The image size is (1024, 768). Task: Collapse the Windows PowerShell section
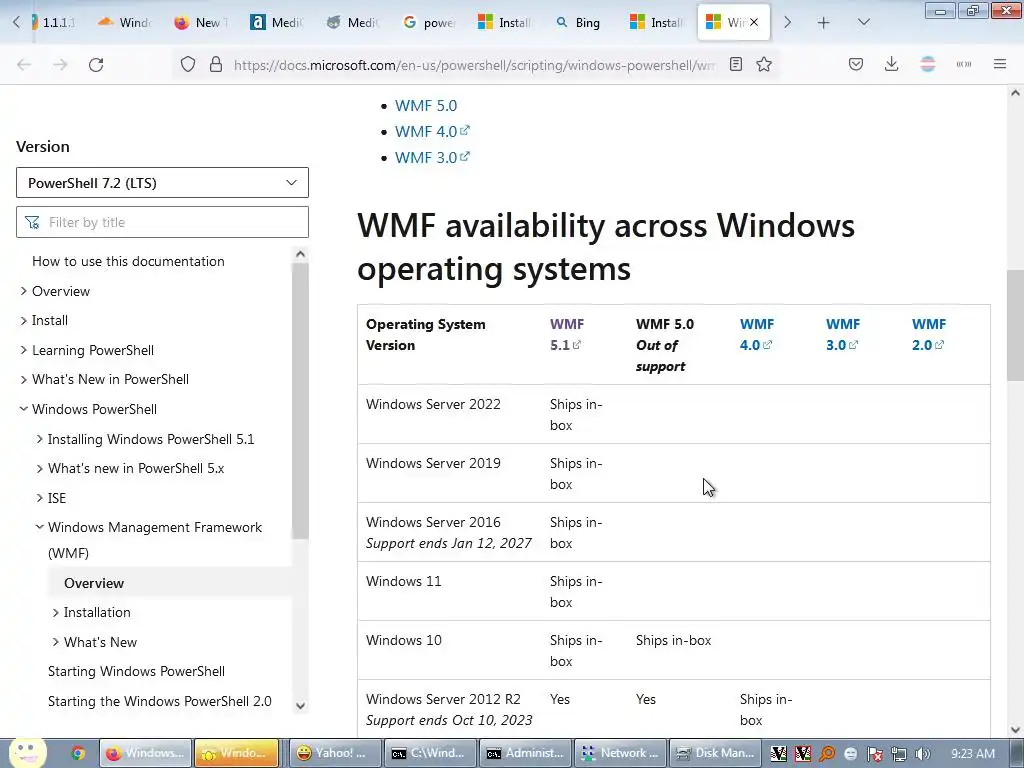pyautogui.click(x=24, y=409)
